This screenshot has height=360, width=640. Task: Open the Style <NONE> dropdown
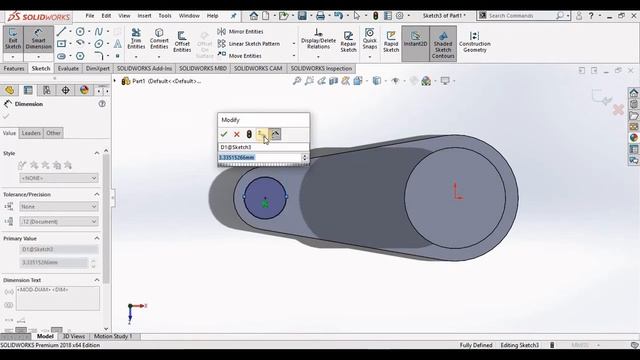59,178
